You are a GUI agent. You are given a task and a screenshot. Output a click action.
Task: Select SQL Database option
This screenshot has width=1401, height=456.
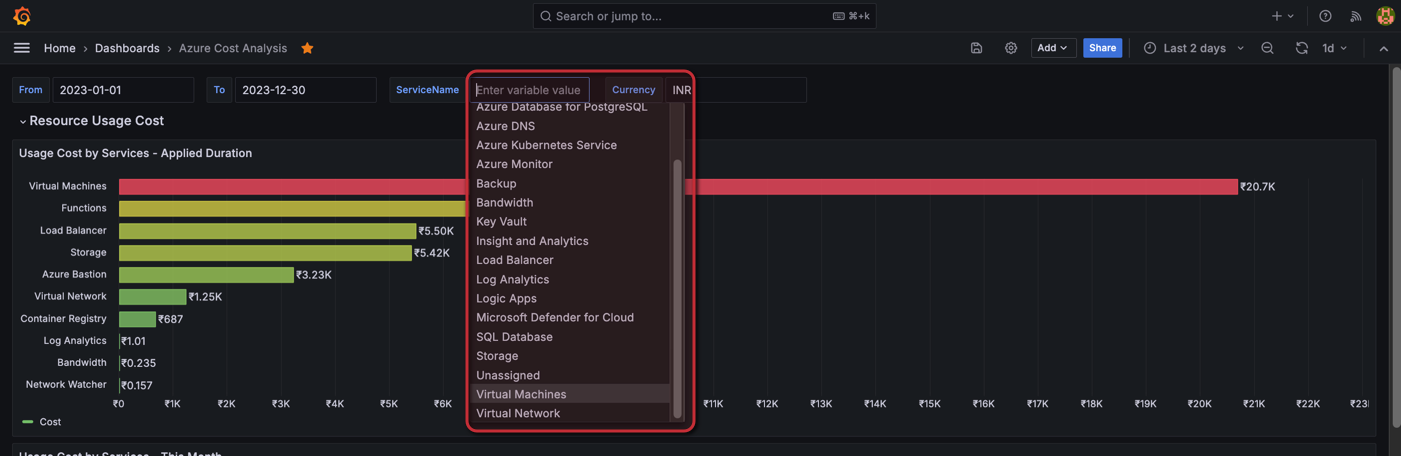point(570,337)
